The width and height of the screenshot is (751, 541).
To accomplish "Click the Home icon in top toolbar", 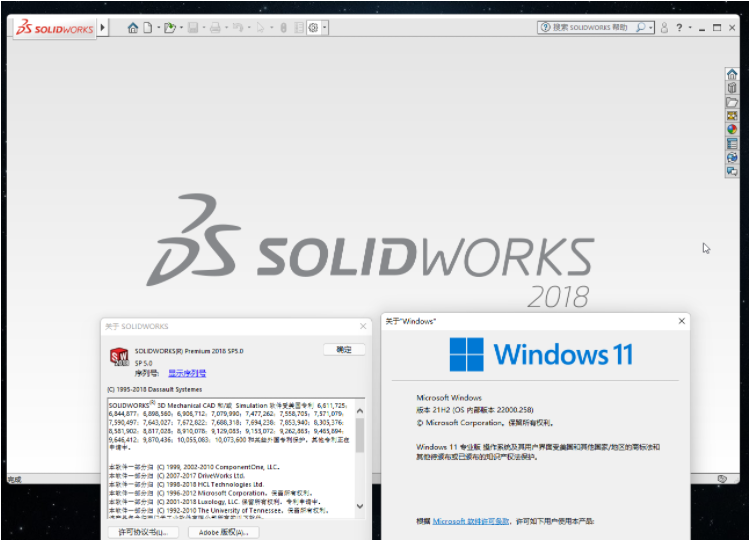I will click(133, 28).
